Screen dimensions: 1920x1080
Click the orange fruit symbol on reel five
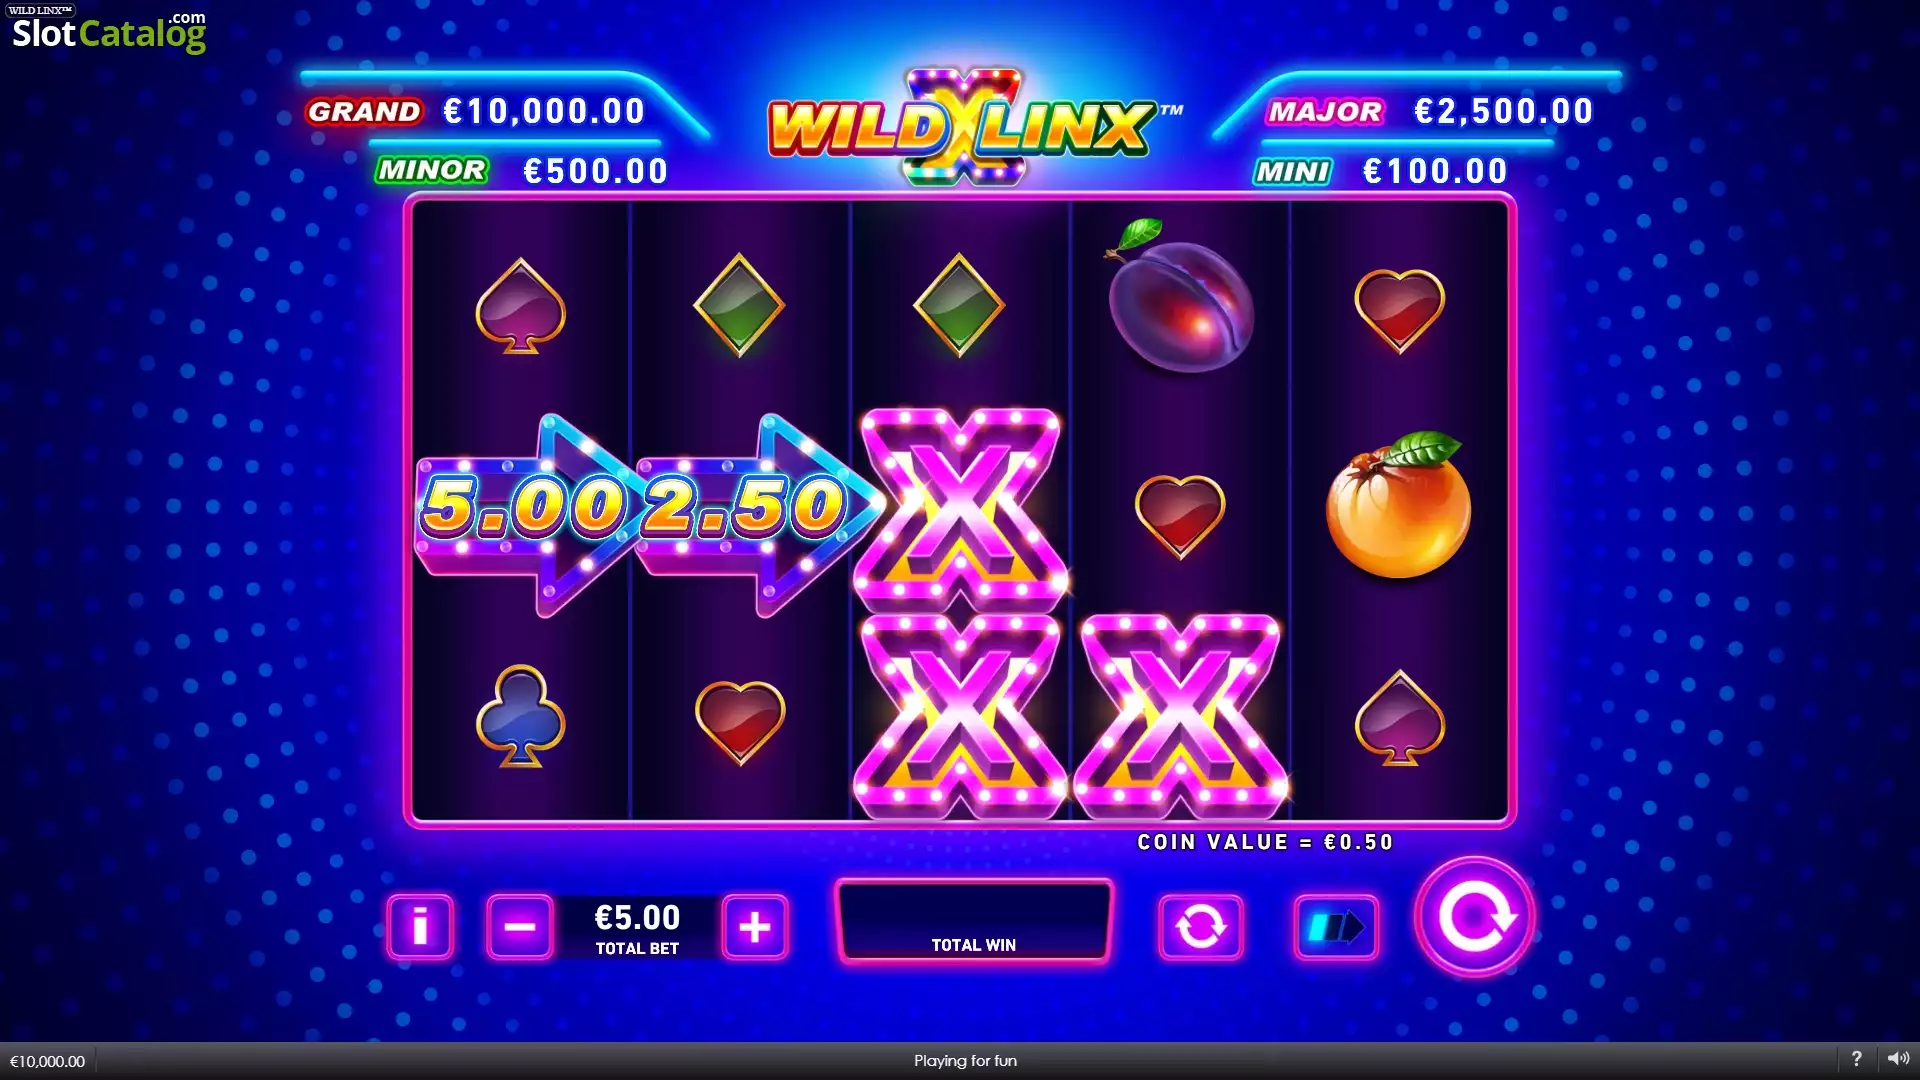coord(1399,506)
